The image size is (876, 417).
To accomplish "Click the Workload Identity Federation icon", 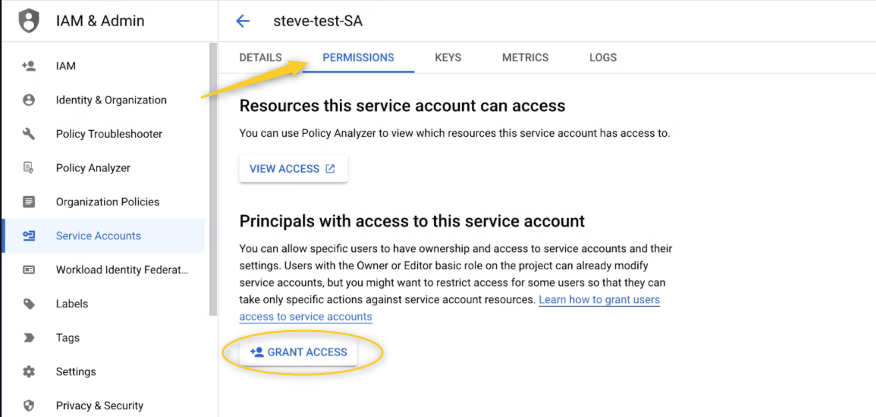I will tap(29, 270).
